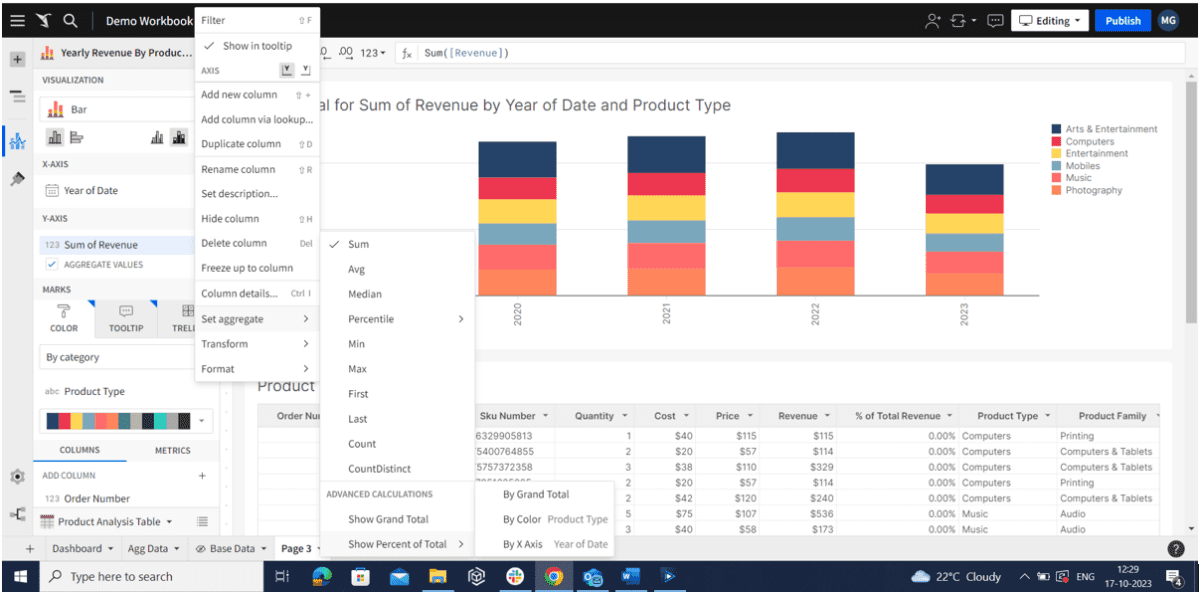Open the Editing mode dropdown

1049,19
